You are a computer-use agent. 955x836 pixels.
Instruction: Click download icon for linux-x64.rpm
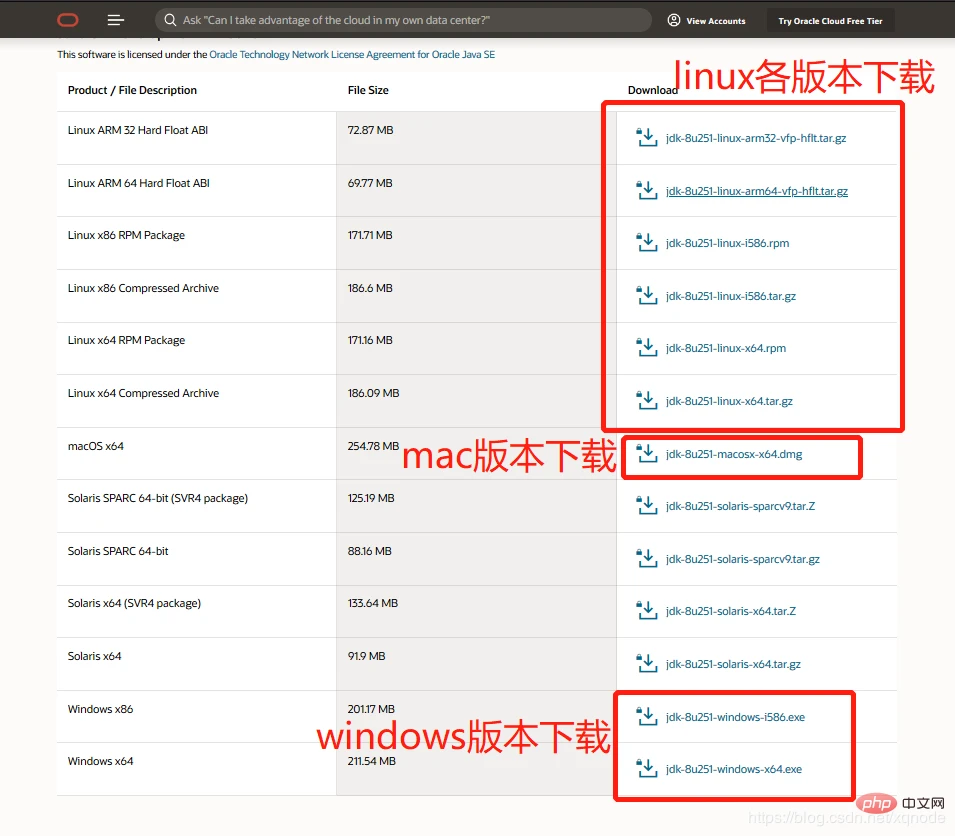tap(646, 348)
